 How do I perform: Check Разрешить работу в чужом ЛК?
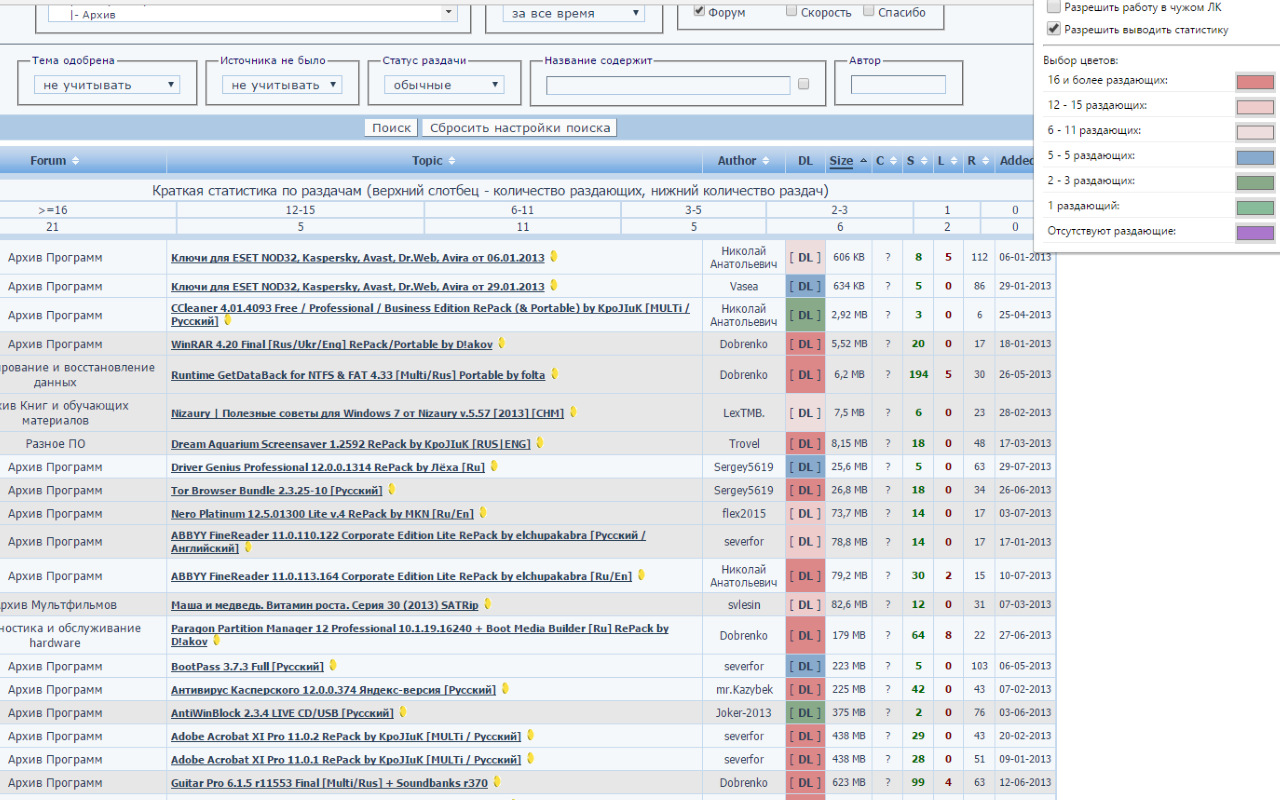point(1053,7)
